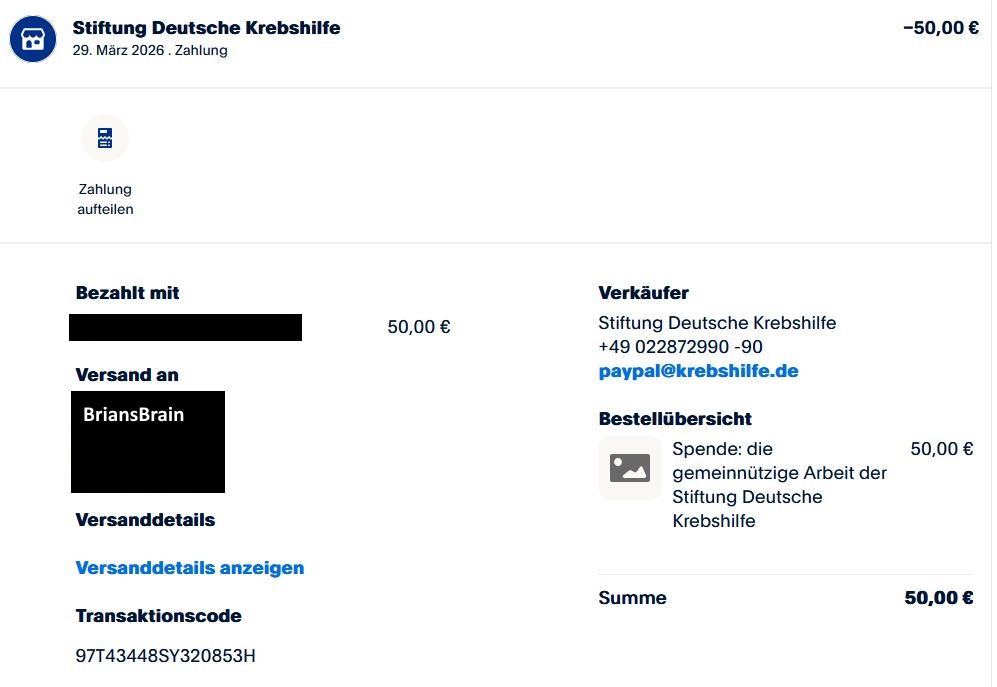This screenshot has width=997, height=687.
Task: Click the item image placeholder icon
Action: 630,467
